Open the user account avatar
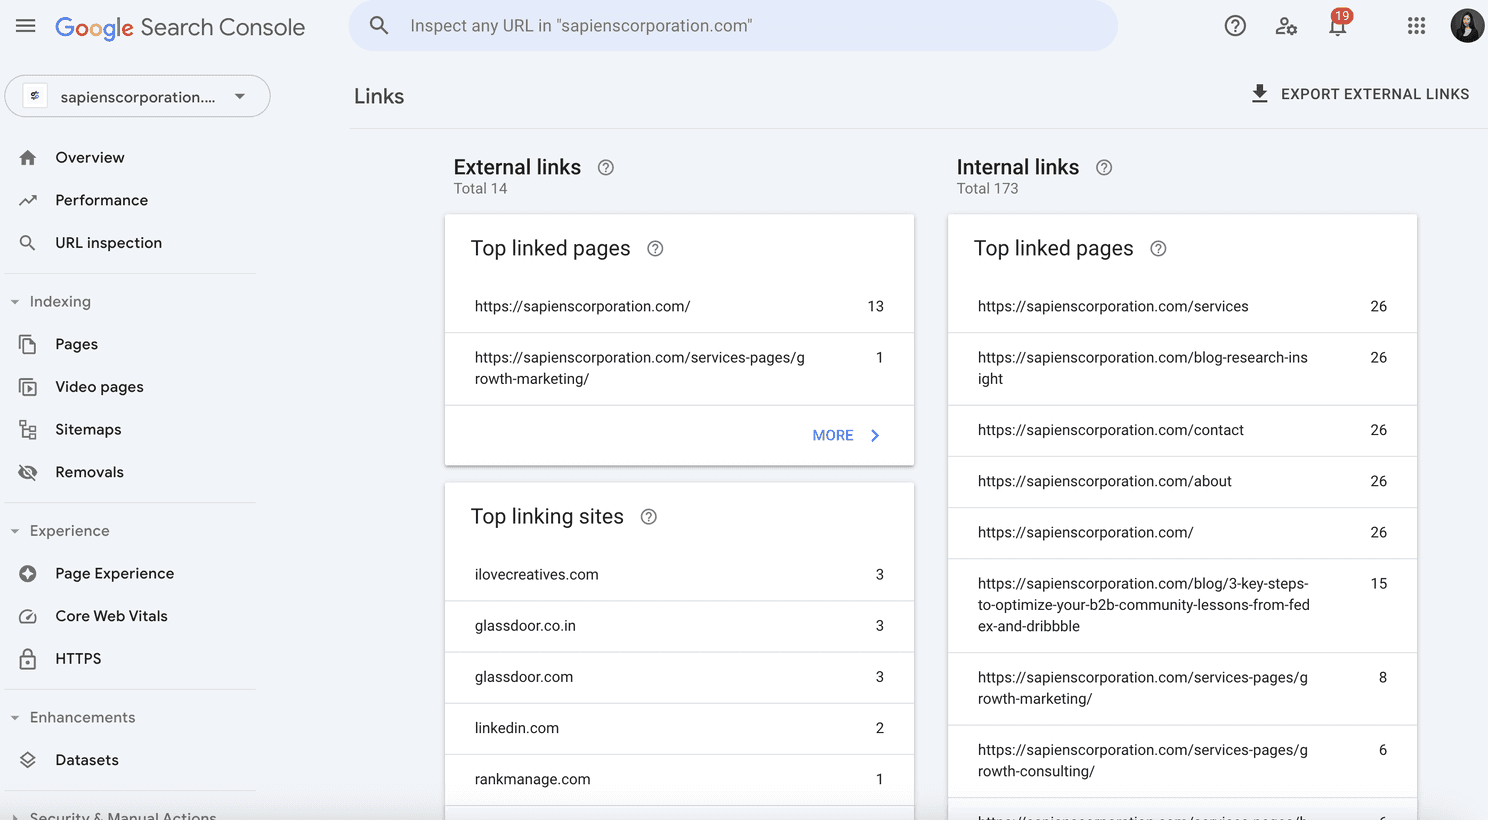Viewport: 1488px width, 820px height. pos(1466,26)
